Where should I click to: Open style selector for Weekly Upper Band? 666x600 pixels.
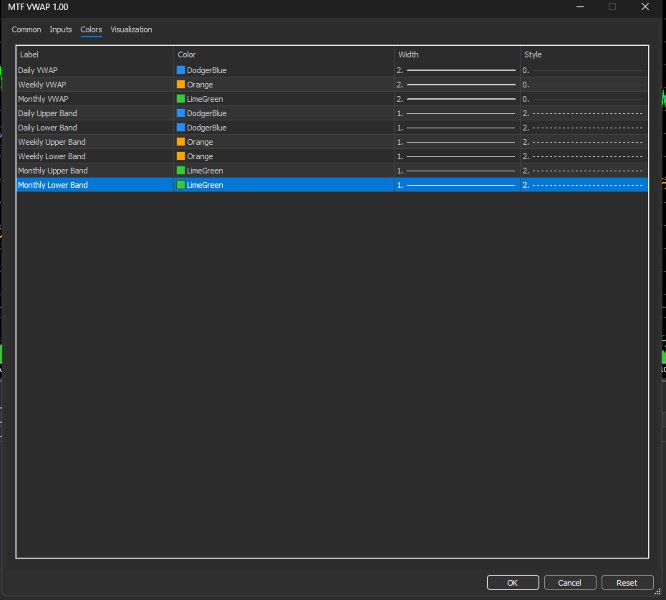[584, 142]
